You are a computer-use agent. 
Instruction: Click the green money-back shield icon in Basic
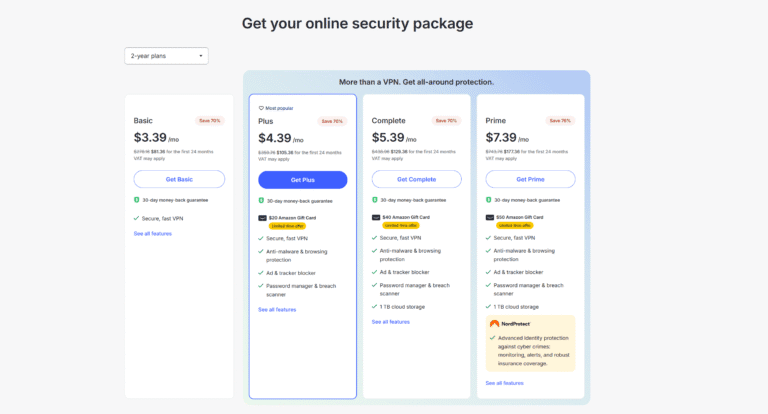(137, 200)
